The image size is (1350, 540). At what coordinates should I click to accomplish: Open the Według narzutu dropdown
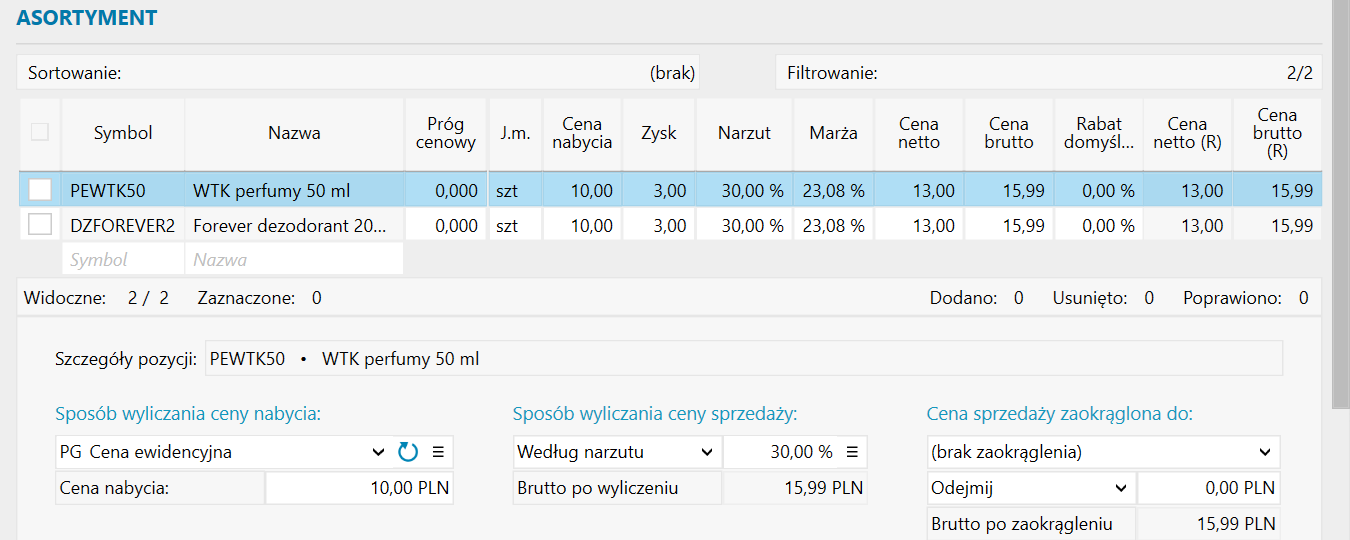[706, 452]
